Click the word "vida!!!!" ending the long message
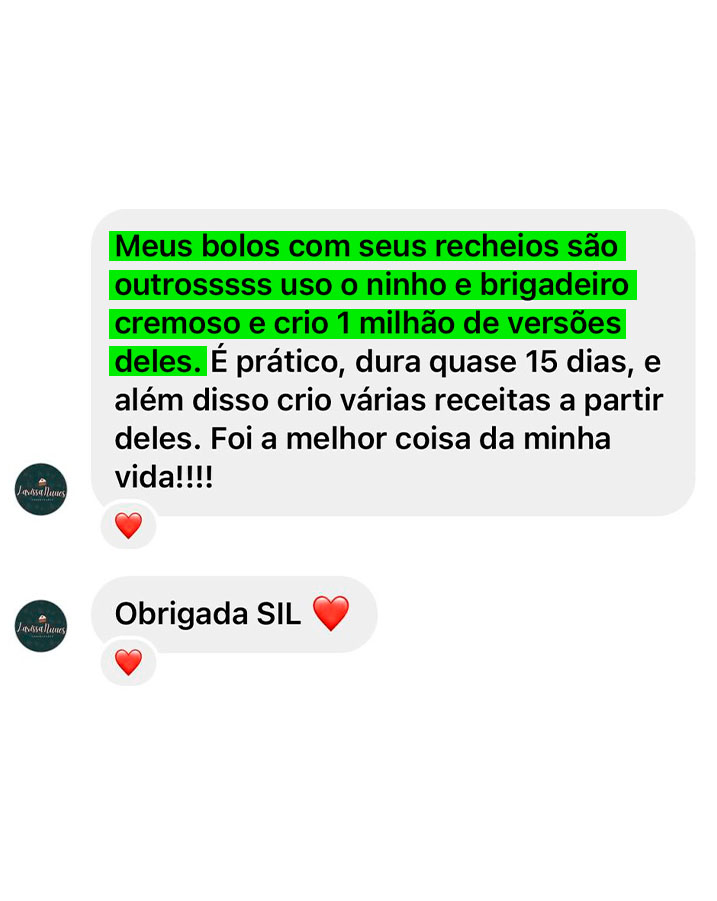 164,477
